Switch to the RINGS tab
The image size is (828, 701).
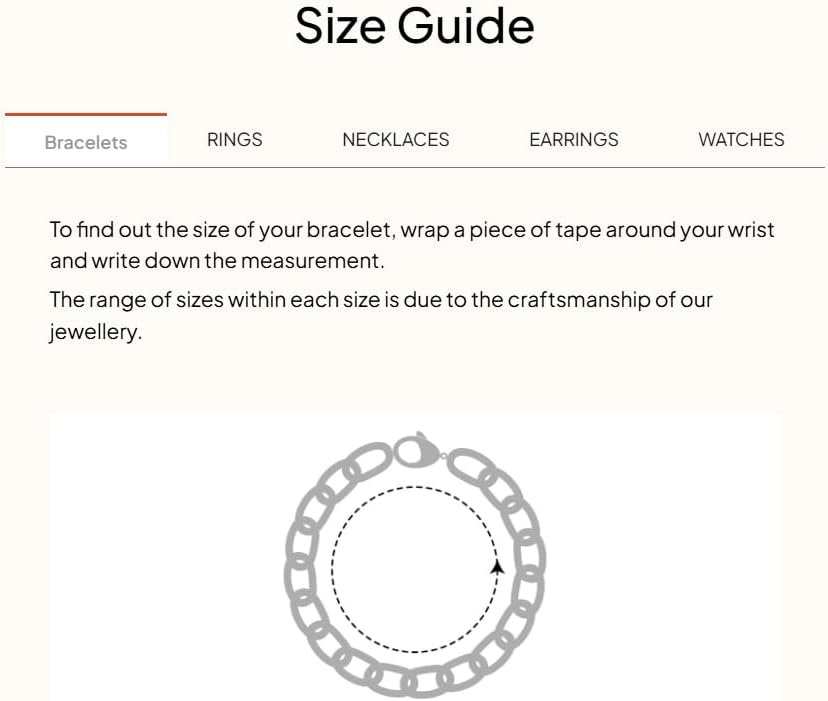point(234,140)
